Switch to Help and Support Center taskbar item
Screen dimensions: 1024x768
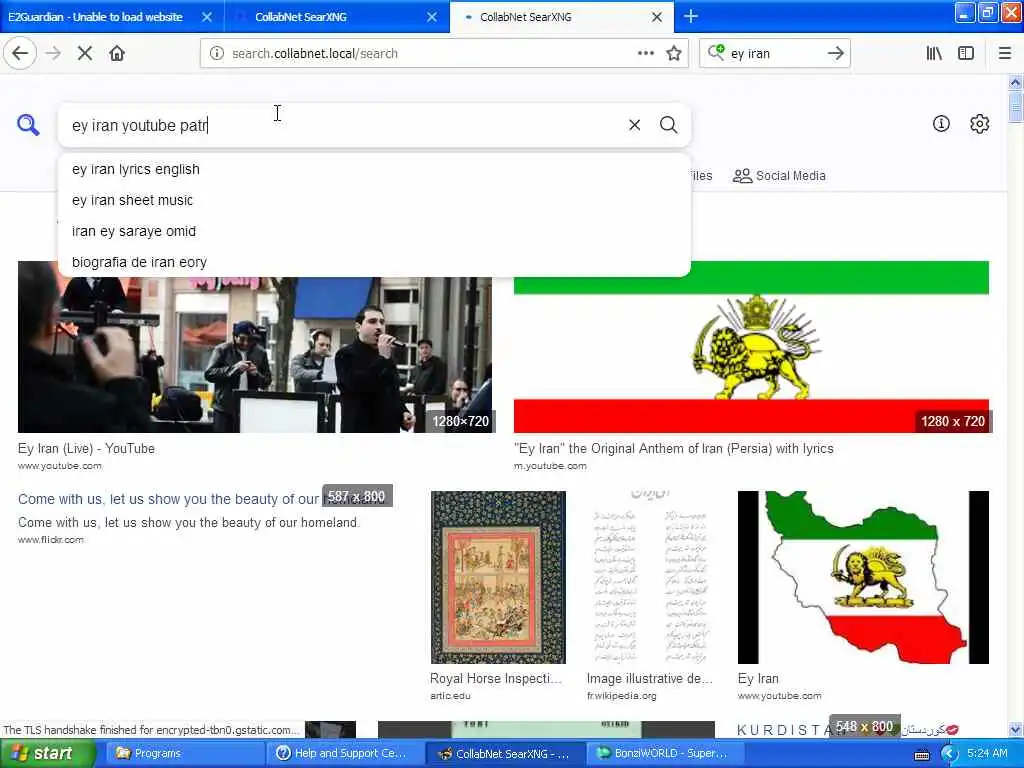[345, 754]
